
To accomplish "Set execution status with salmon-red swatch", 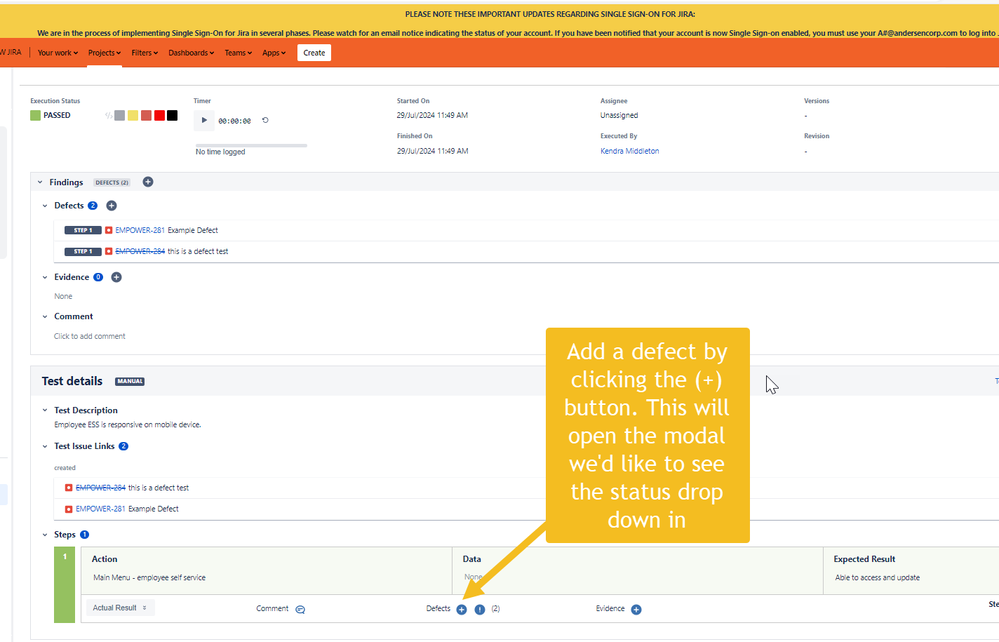I will tap(146, 115).
